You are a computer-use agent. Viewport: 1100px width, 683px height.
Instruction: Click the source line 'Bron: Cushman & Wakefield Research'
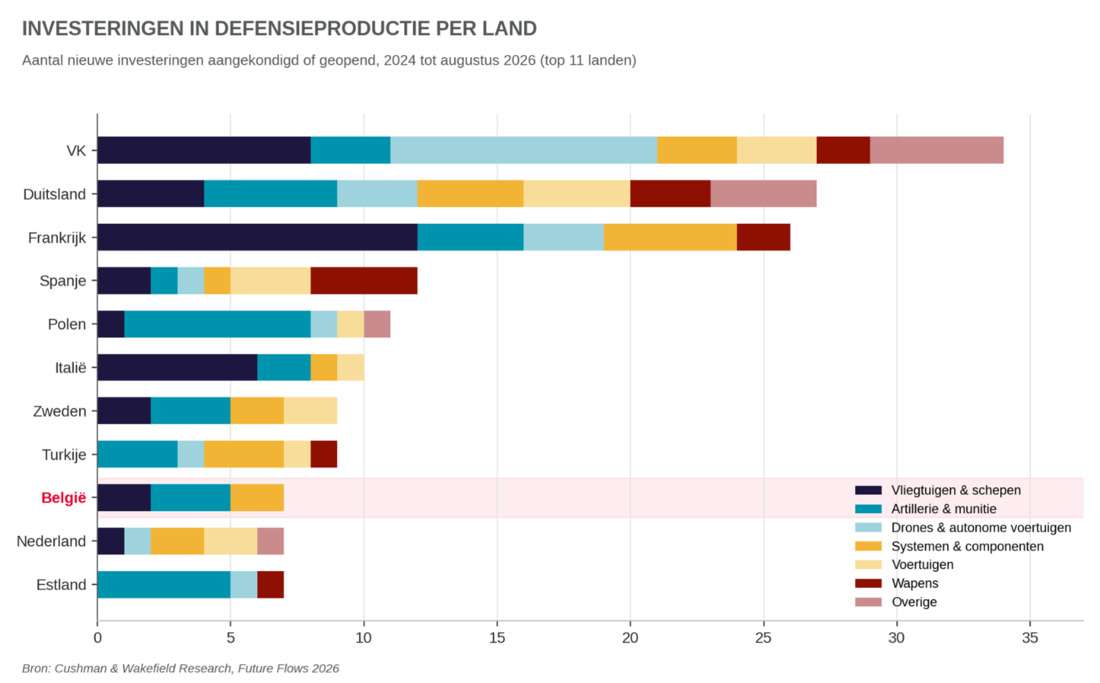[x=180, y=668]
